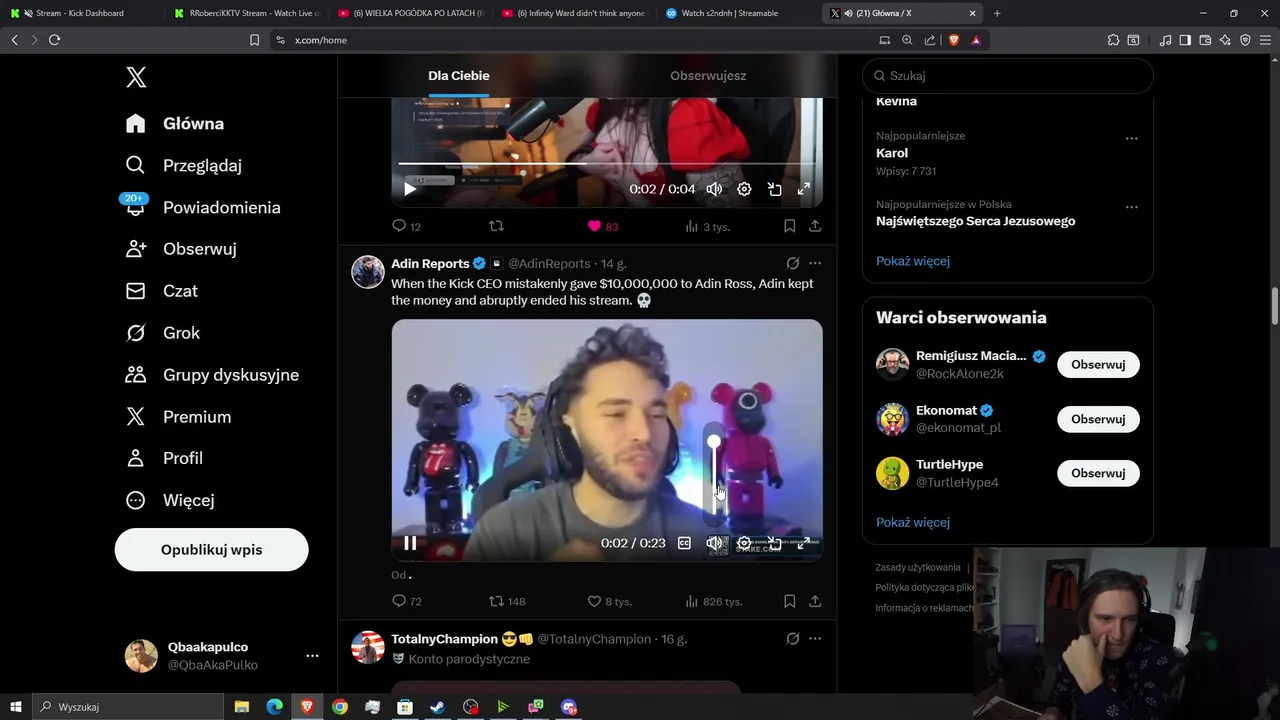Open the Adin Reports display name

(430, 264)
